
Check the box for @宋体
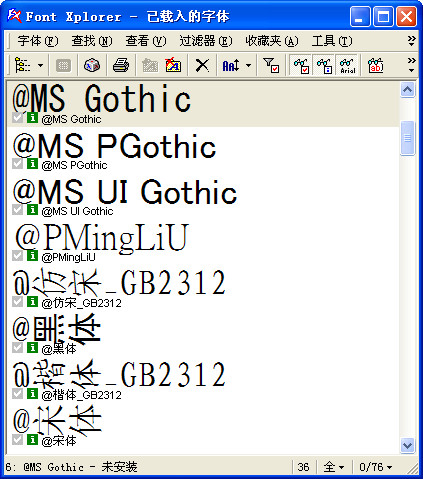17,440
